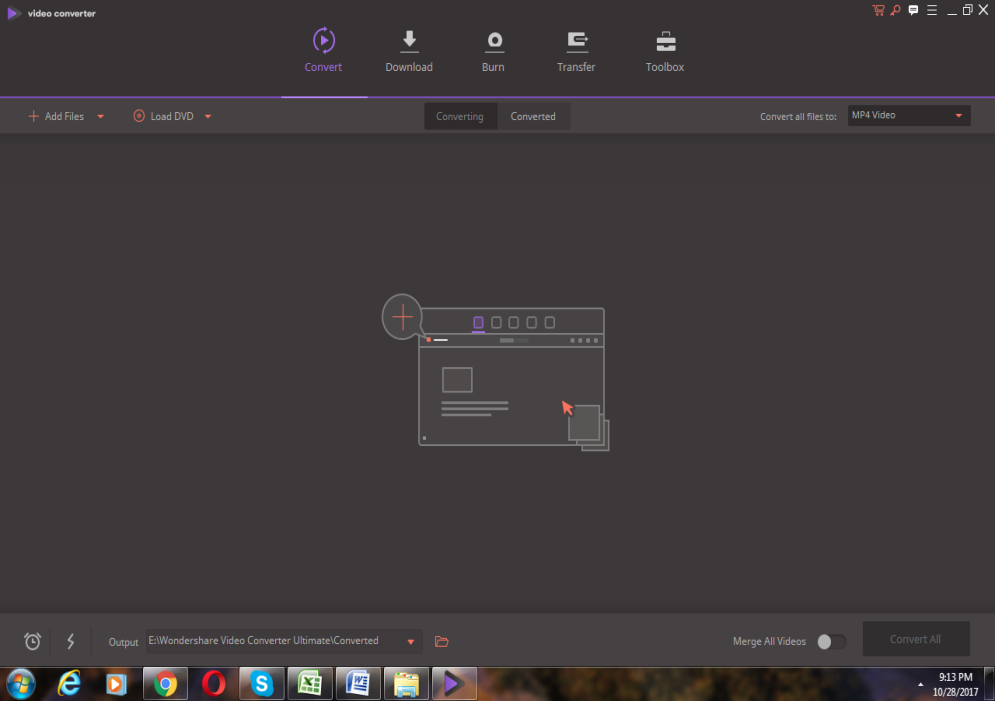Expand the Add Files dropdown arrow
The height and width of the screenshot is (701, 995).
100,117
